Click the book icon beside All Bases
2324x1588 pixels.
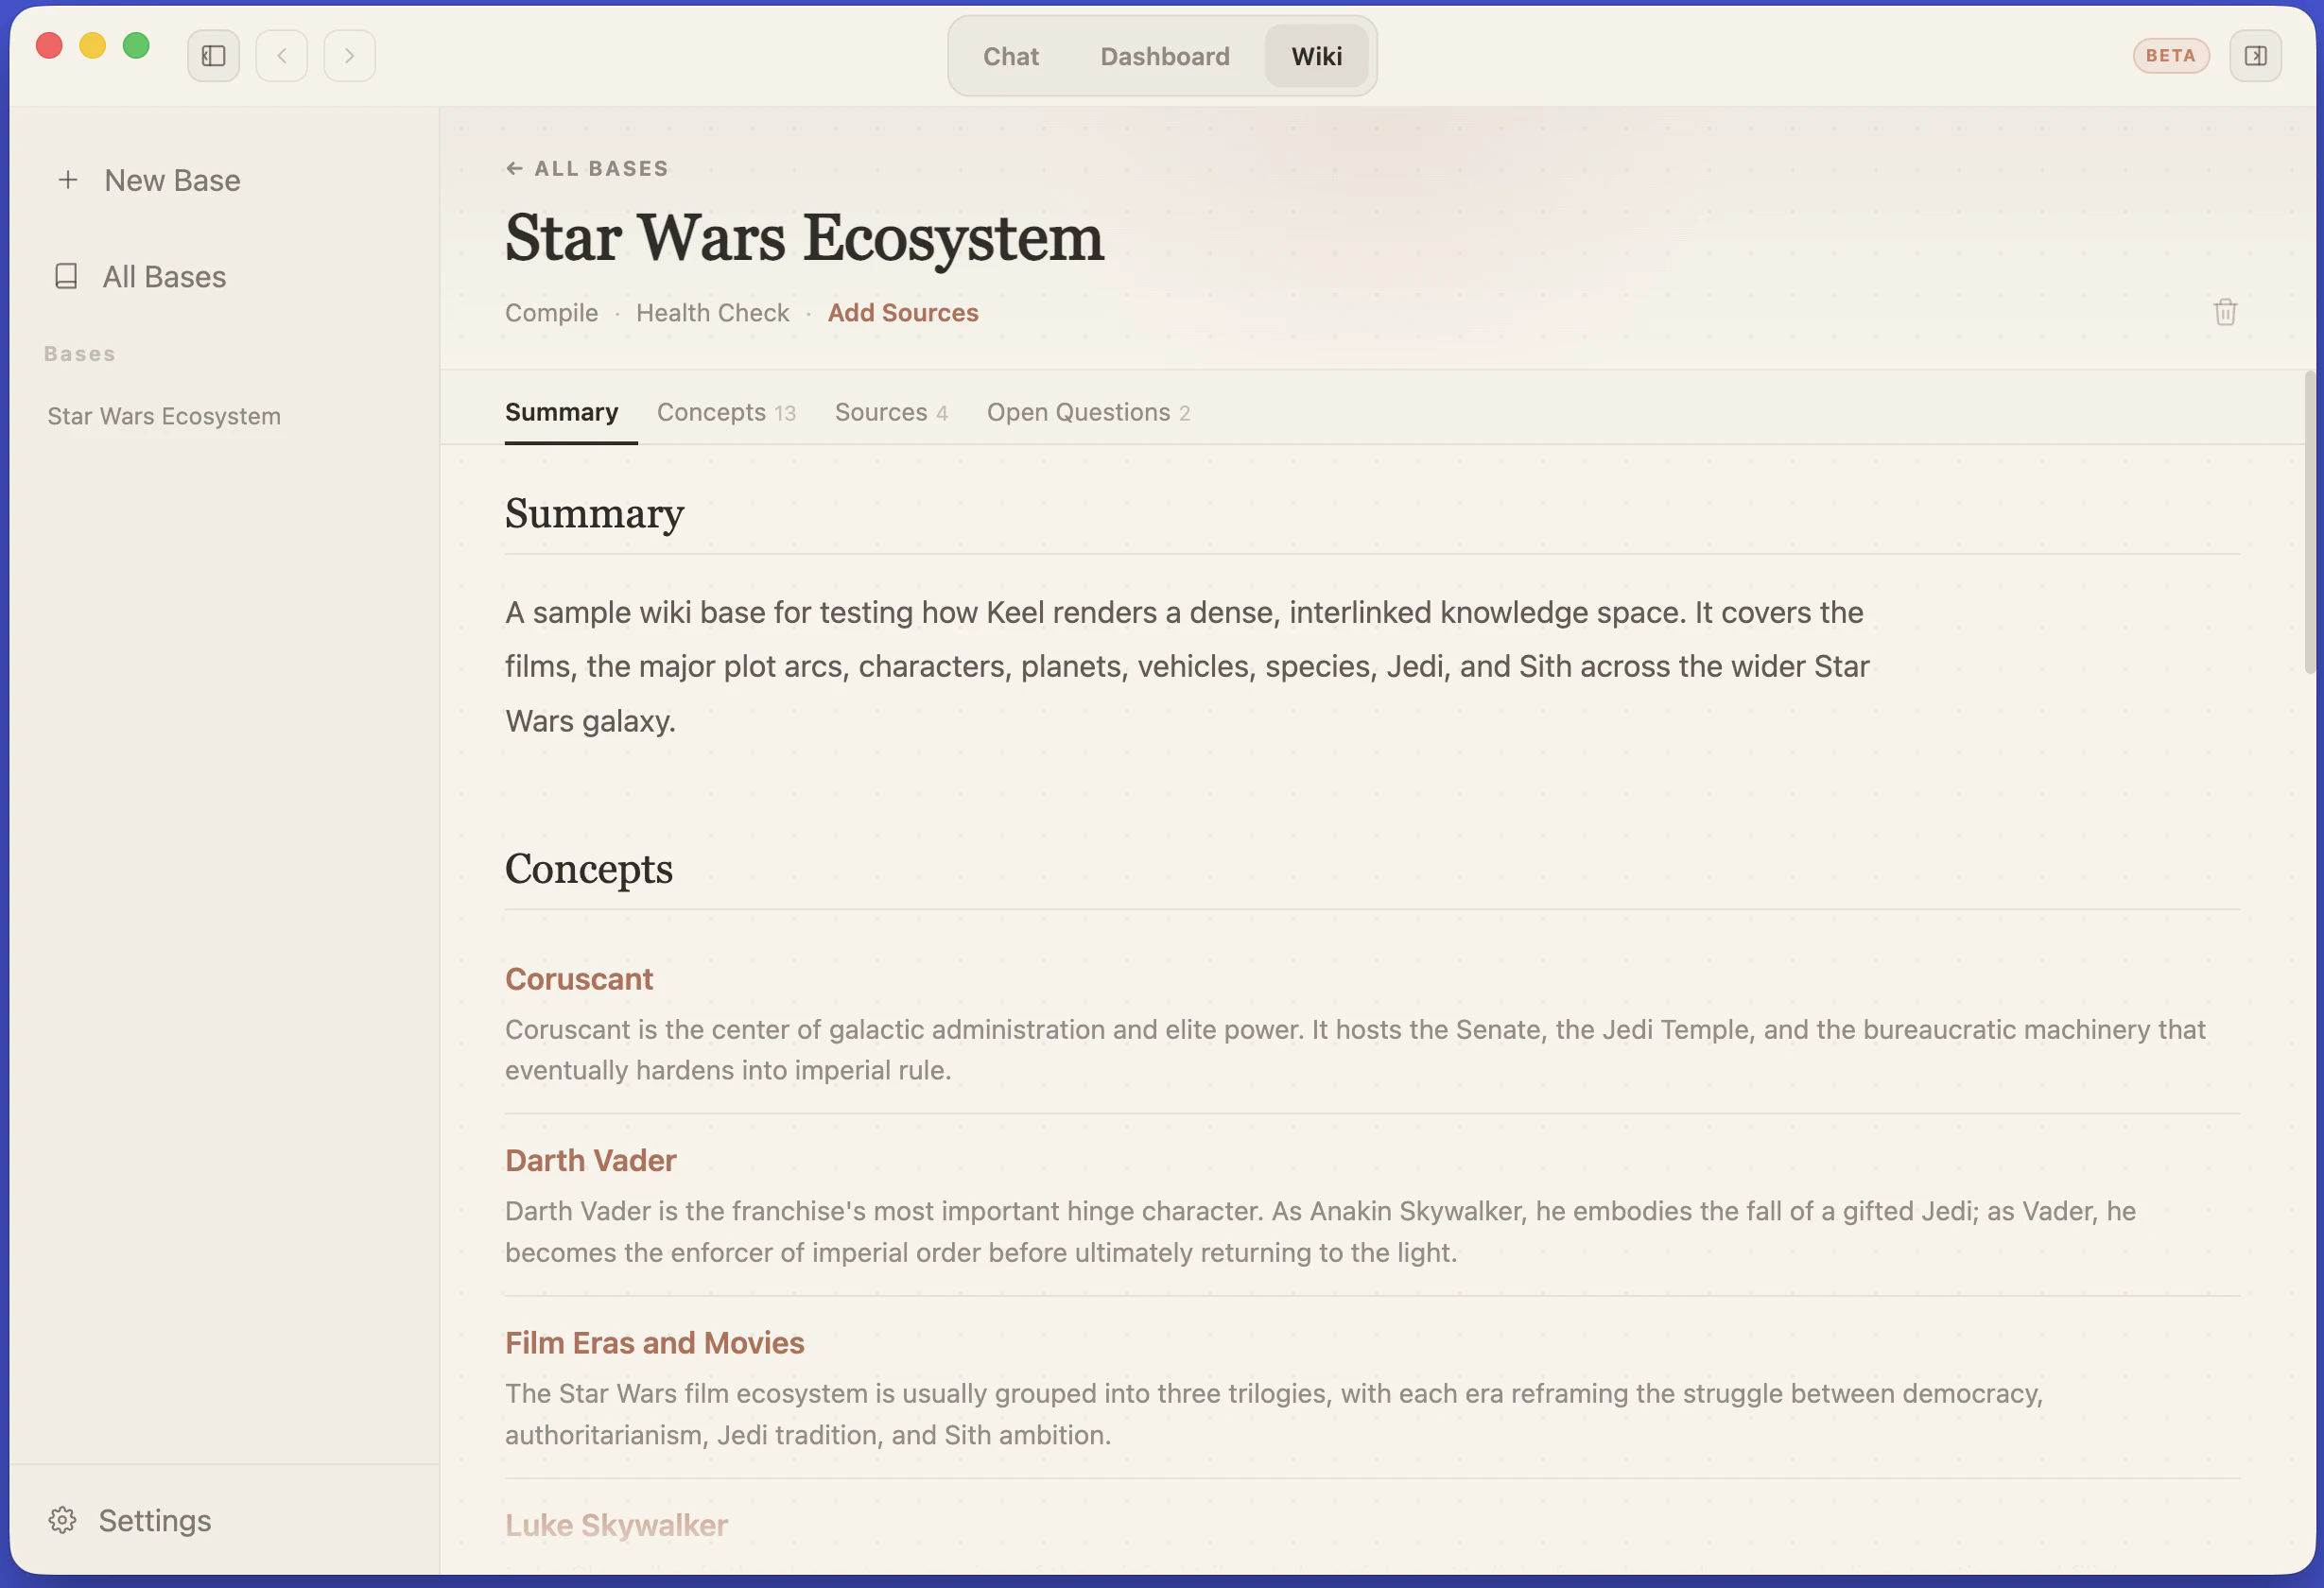coord(66,276)
